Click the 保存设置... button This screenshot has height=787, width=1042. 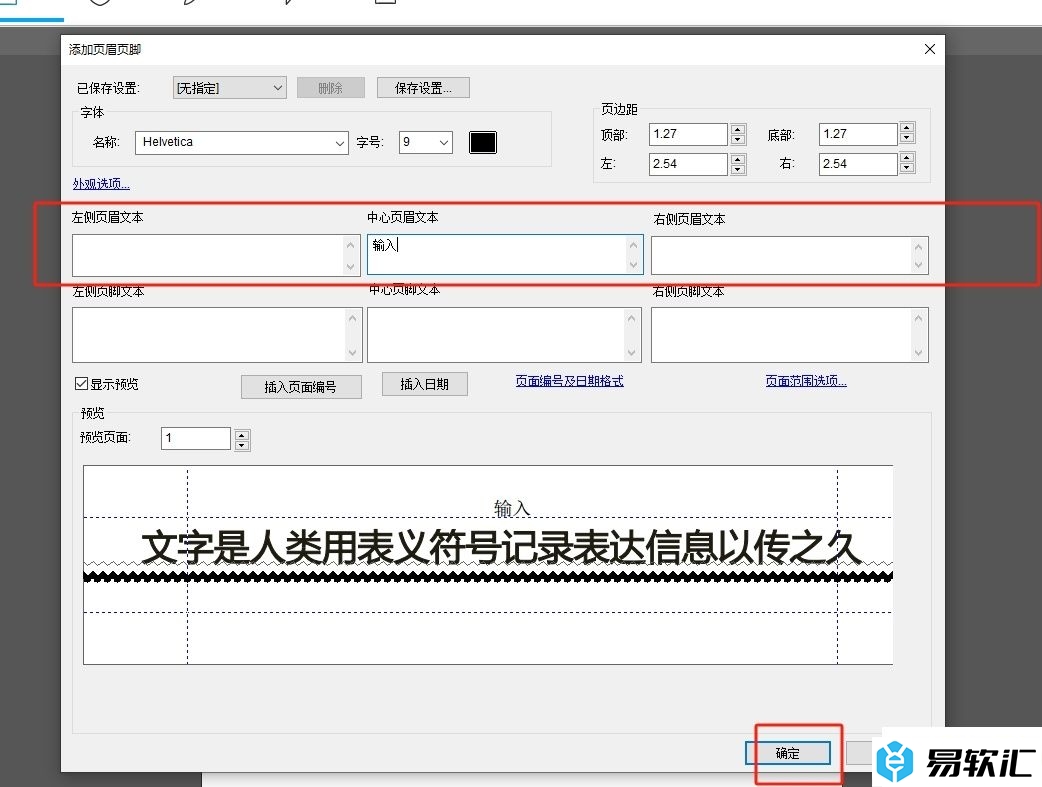423,88
